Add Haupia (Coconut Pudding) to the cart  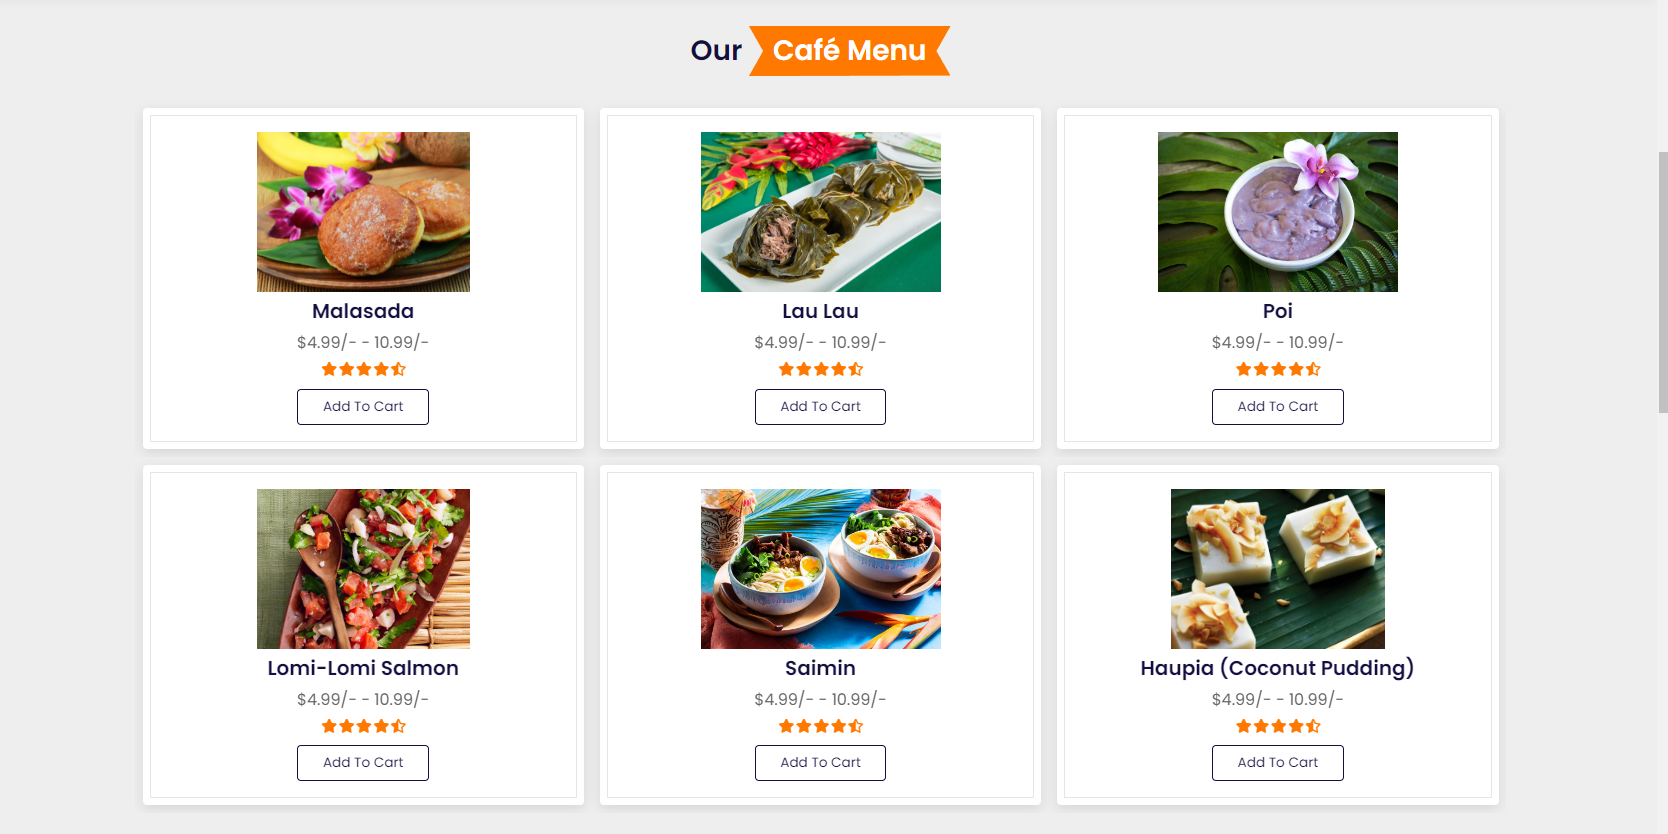1277,762
